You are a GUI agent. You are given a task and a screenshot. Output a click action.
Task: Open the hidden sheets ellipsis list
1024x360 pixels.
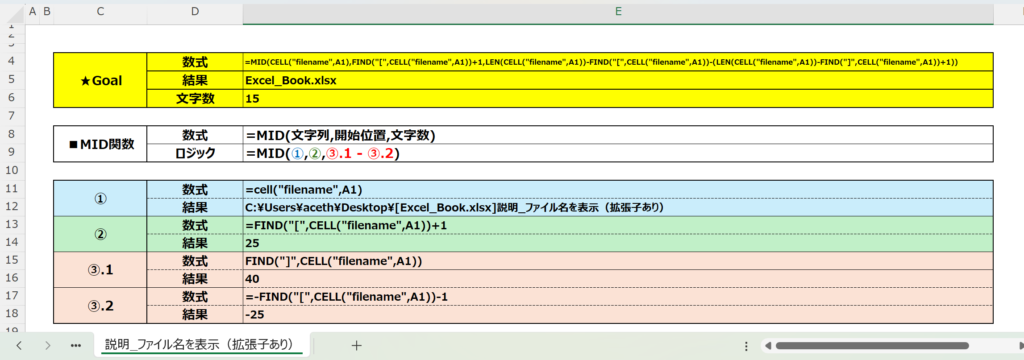(75, 346)
